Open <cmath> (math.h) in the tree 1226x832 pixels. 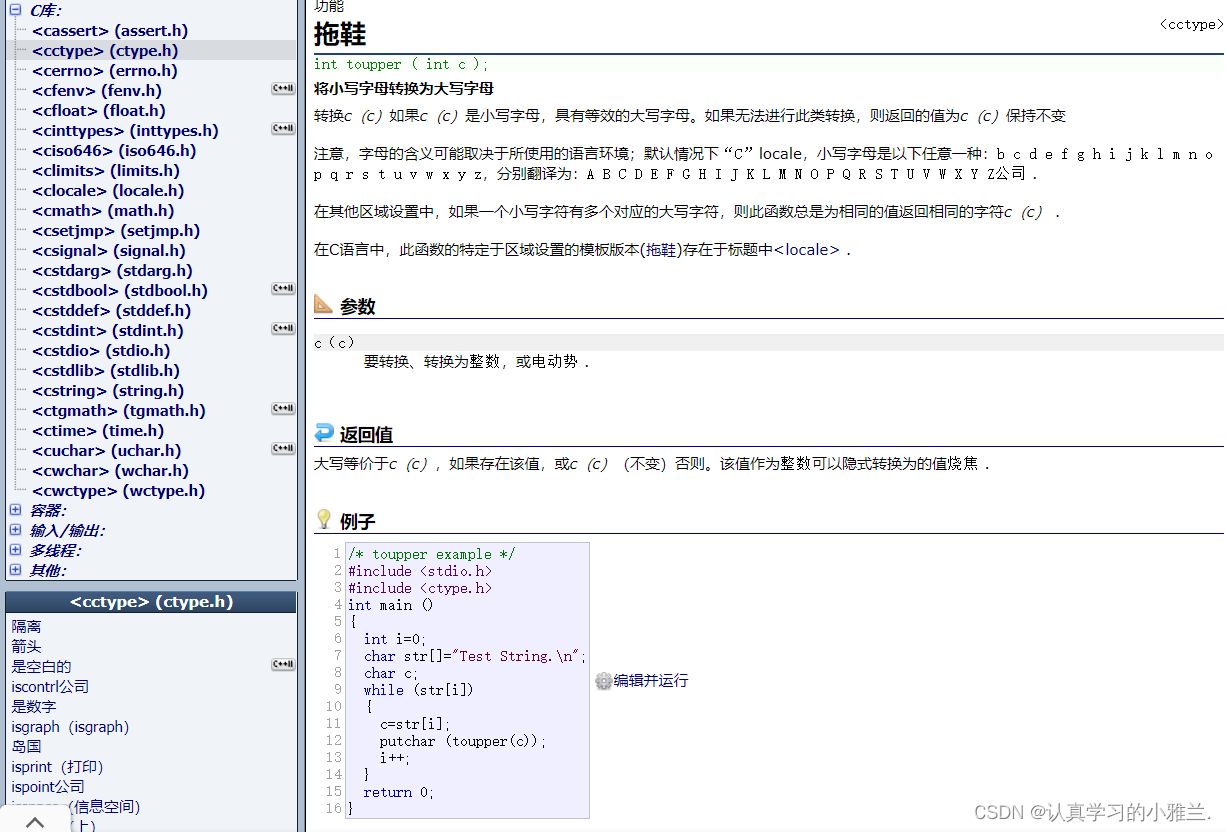(x=102, y=211)
